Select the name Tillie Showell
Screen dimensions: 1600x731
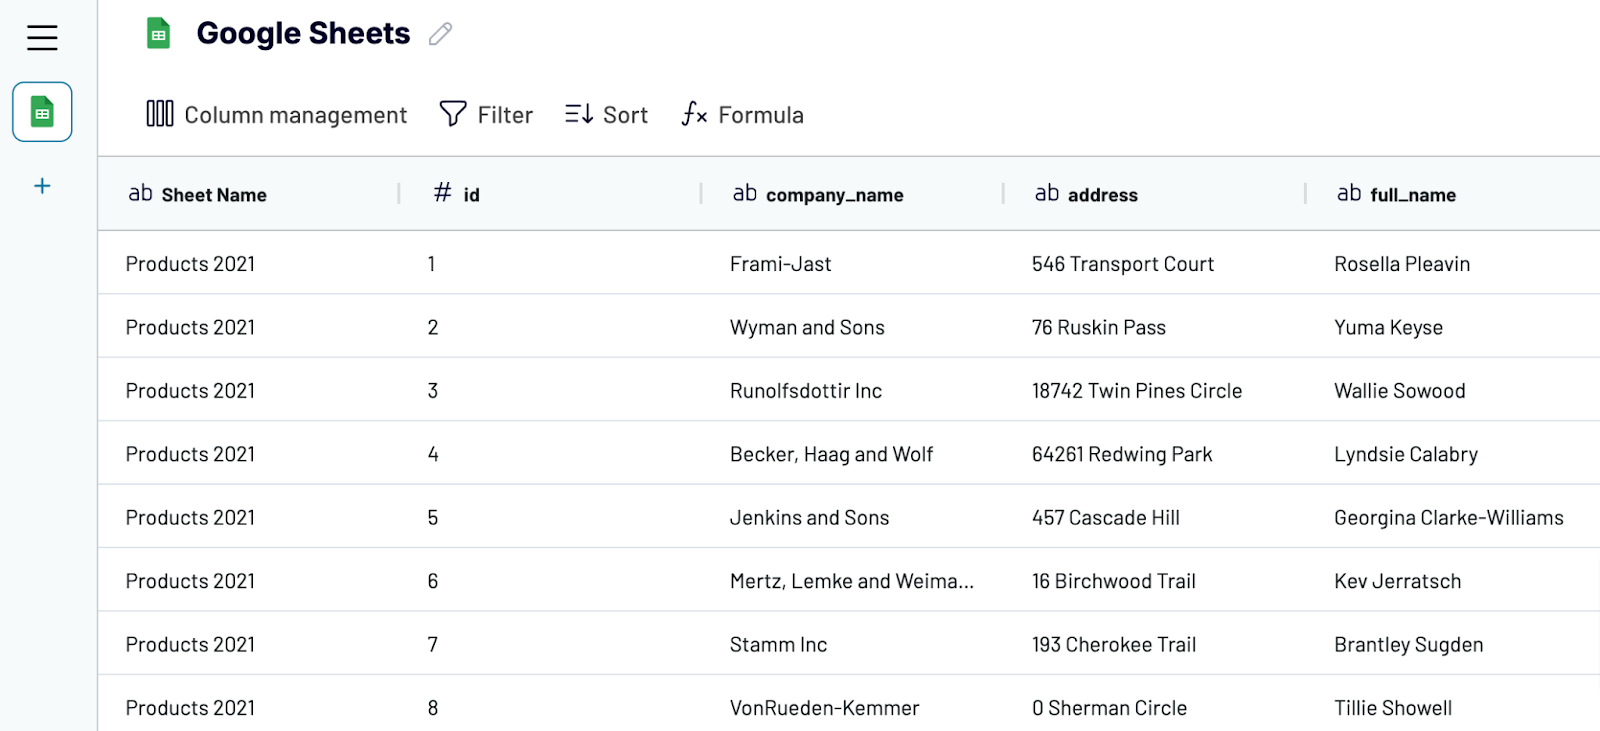1392,708
